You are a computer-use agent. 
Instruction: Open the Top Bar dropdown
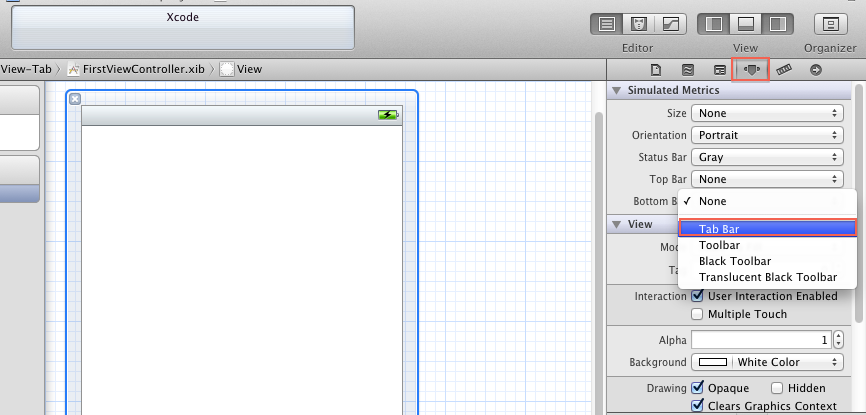[767, 179]
